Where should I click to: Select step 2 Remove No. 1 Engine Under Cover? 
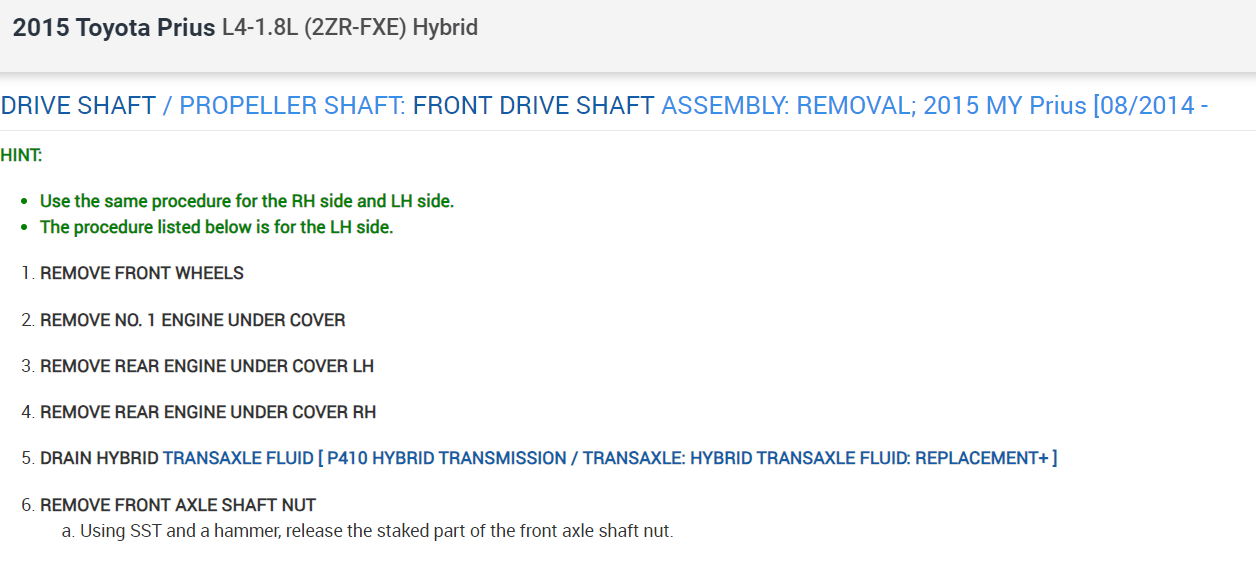[192, 320]
